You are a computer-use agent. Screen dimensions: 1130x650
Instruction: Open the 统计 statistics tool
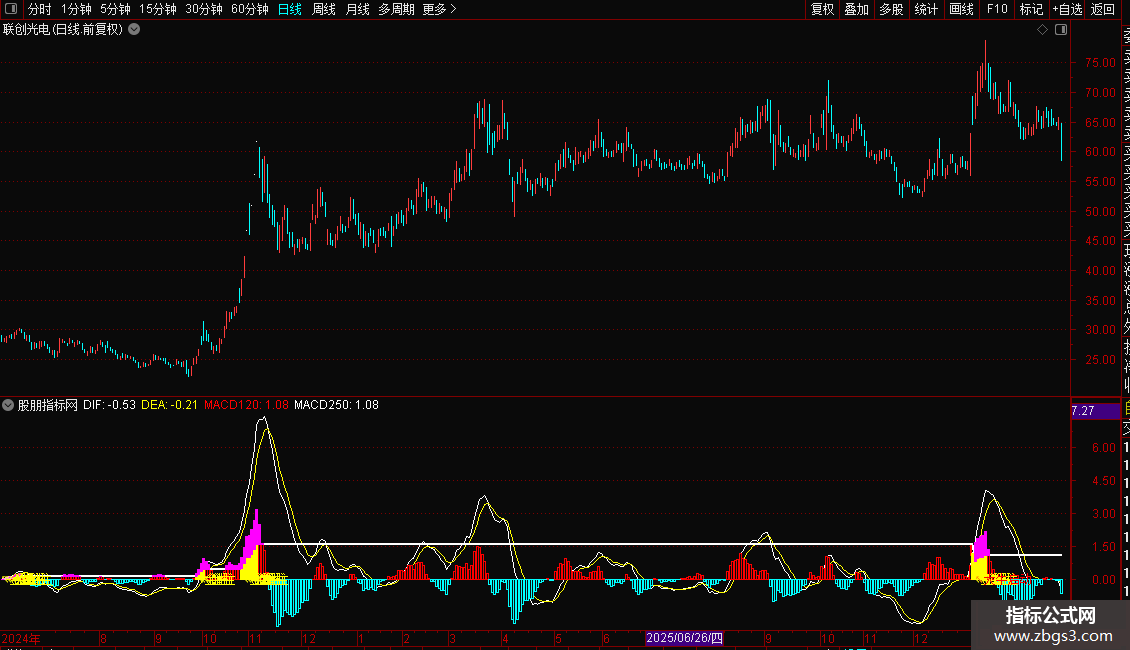click(x=926, y=9)
